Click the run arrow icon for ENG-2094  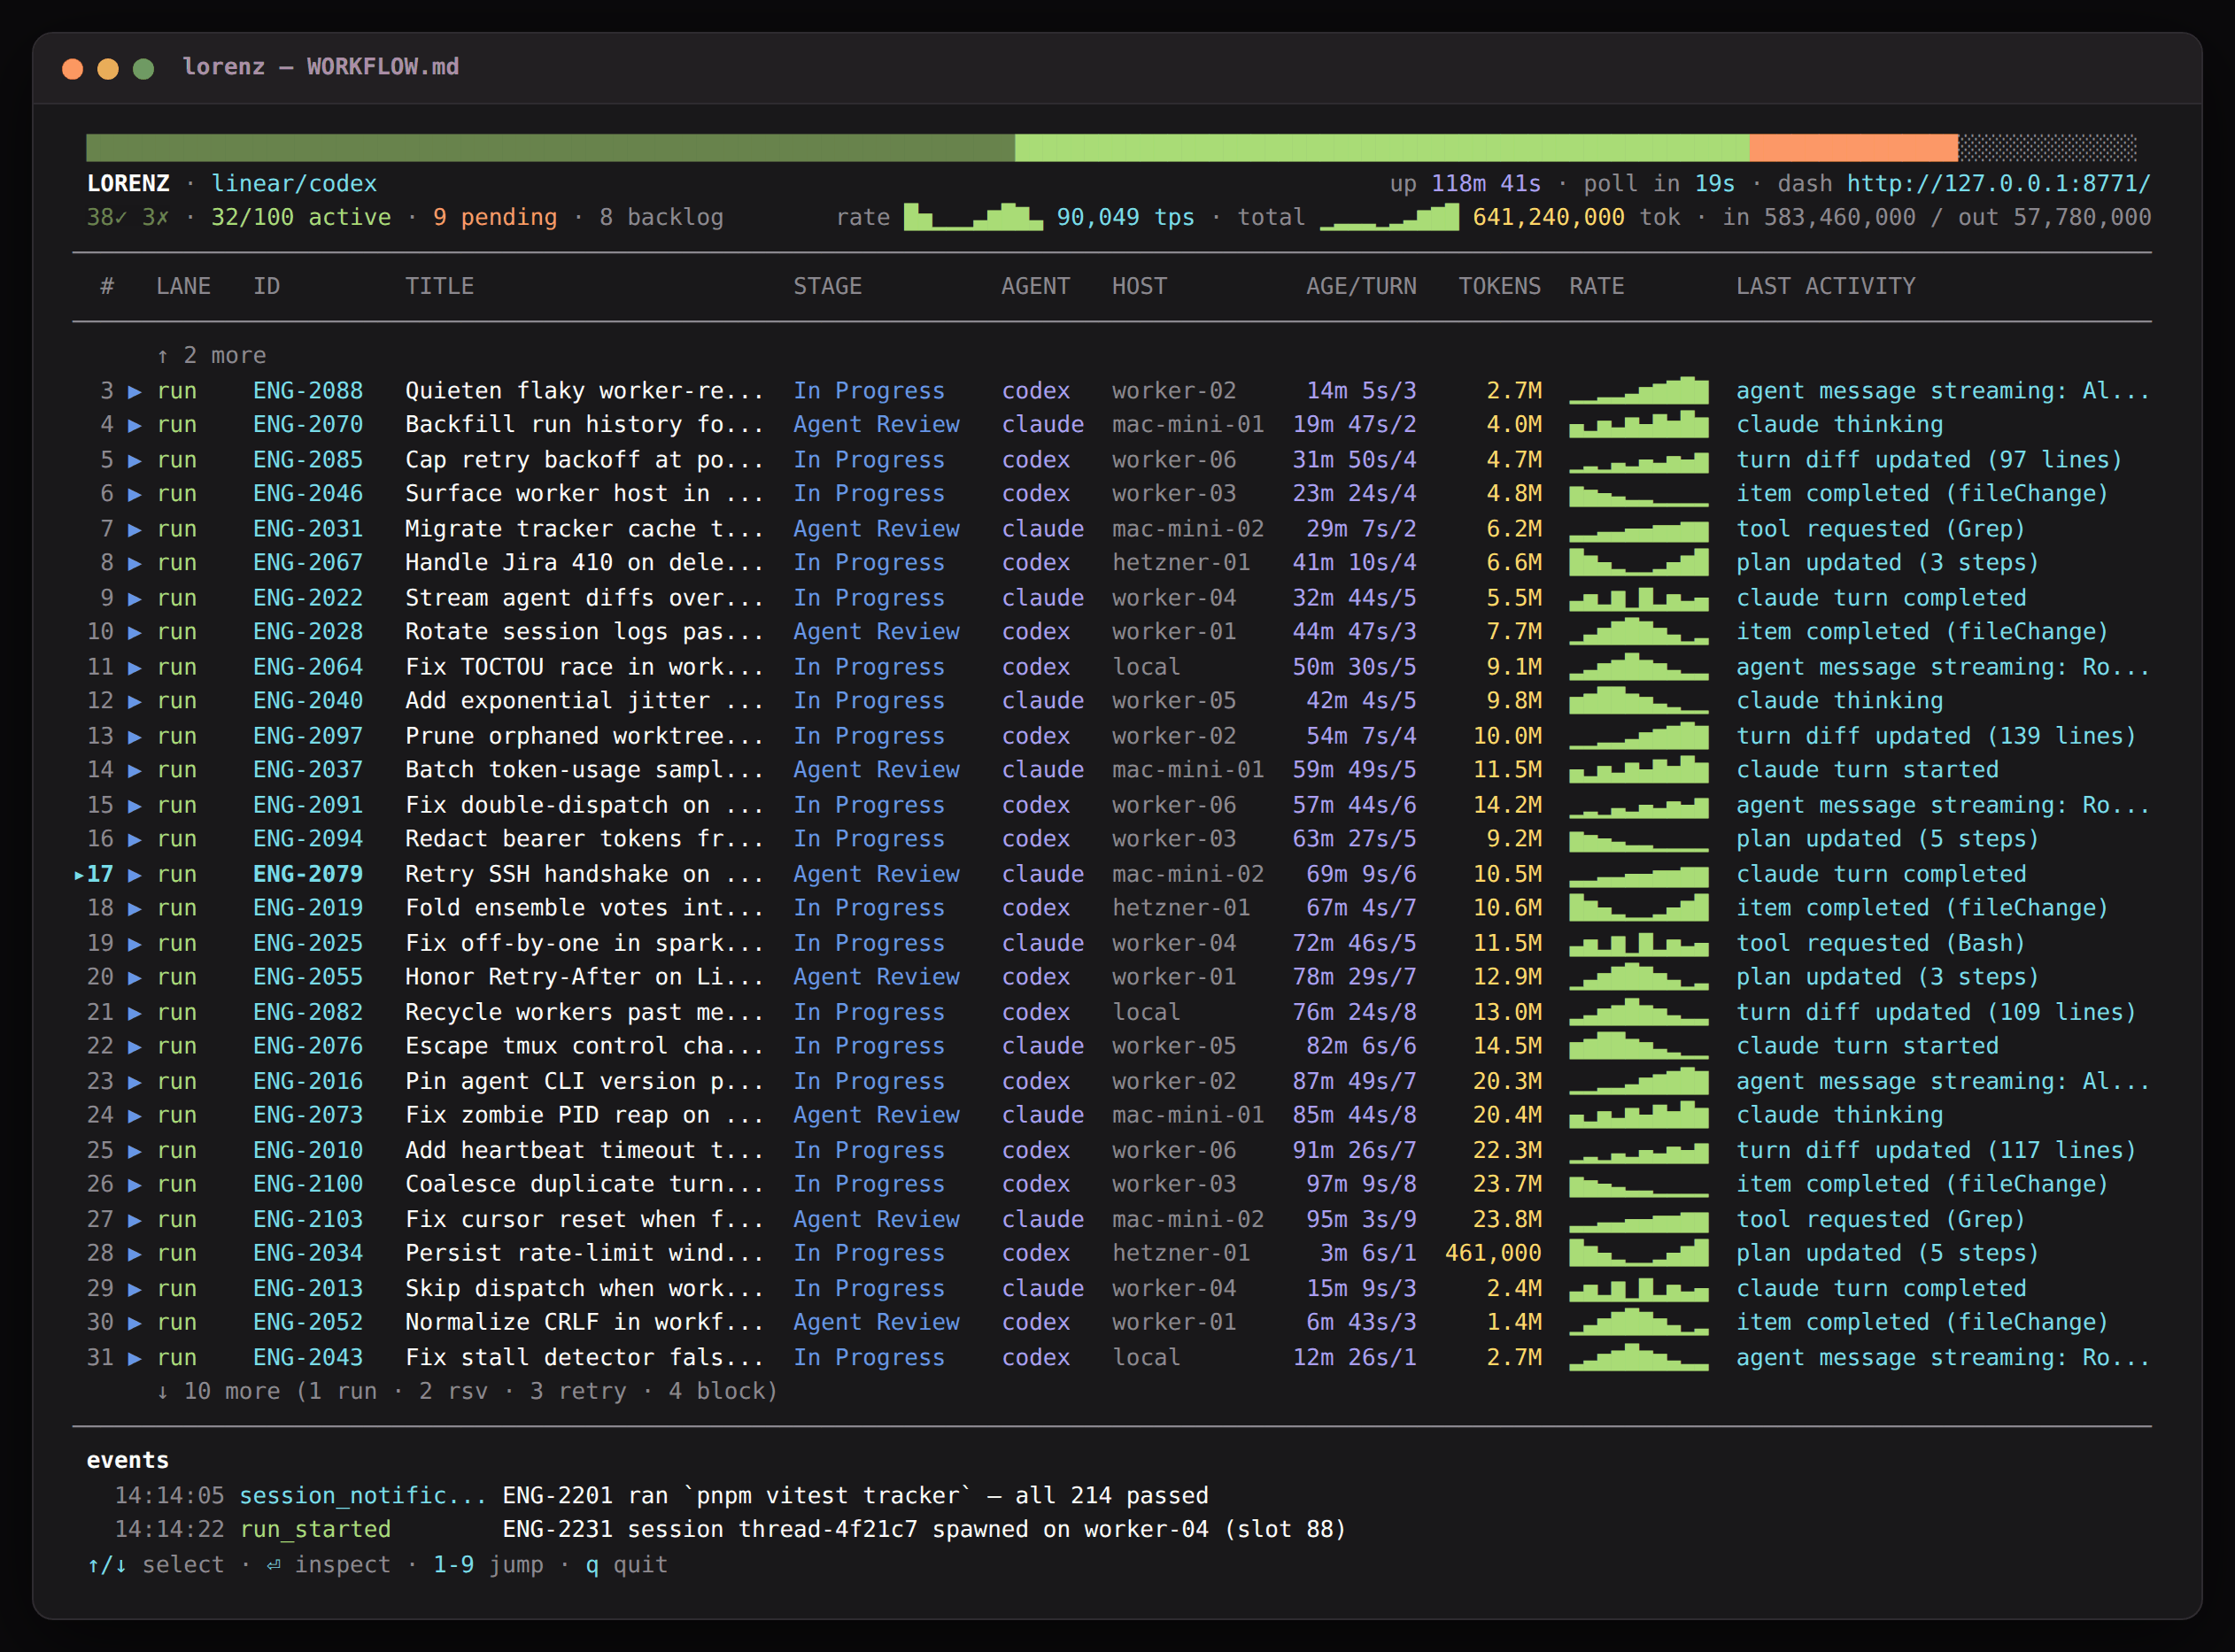pos(135,839)
